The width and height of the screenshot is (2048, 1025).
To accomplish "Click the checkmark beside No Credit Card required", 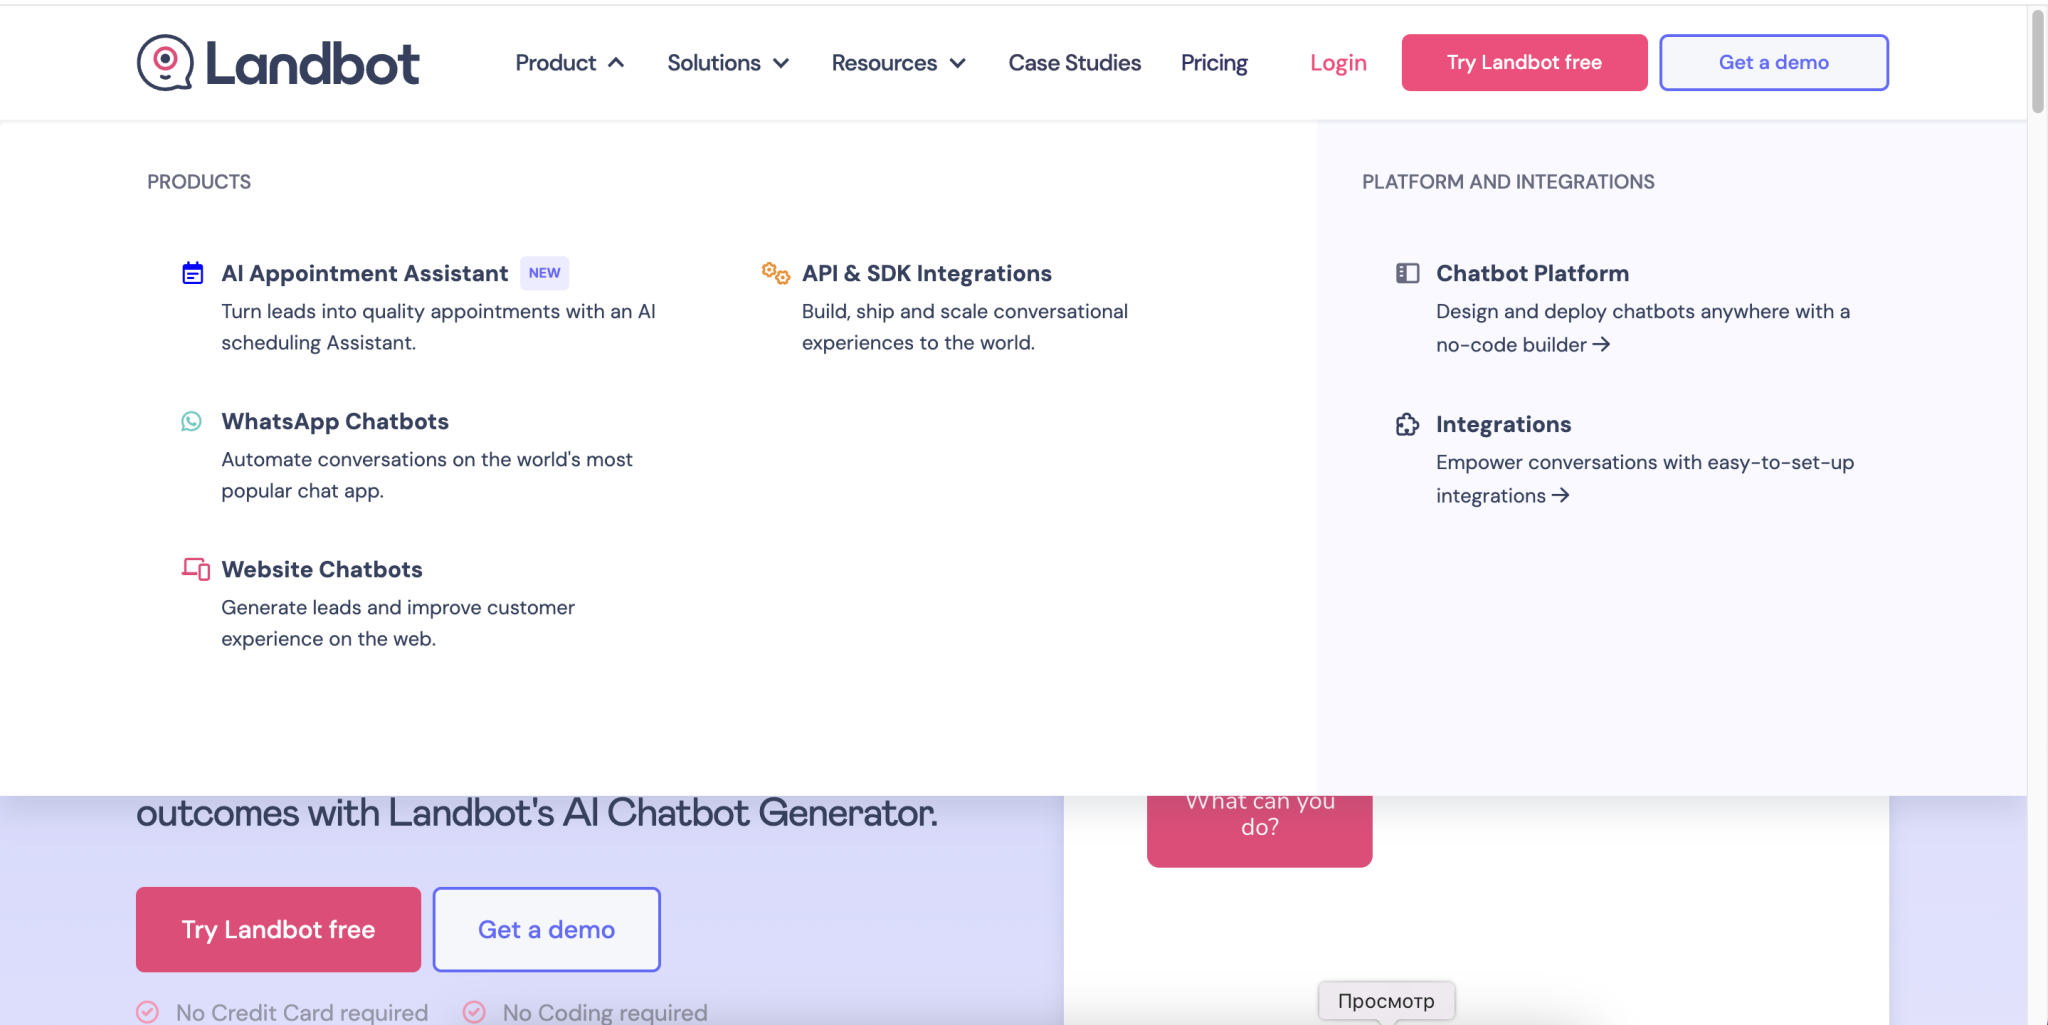I will point(147,1011).
